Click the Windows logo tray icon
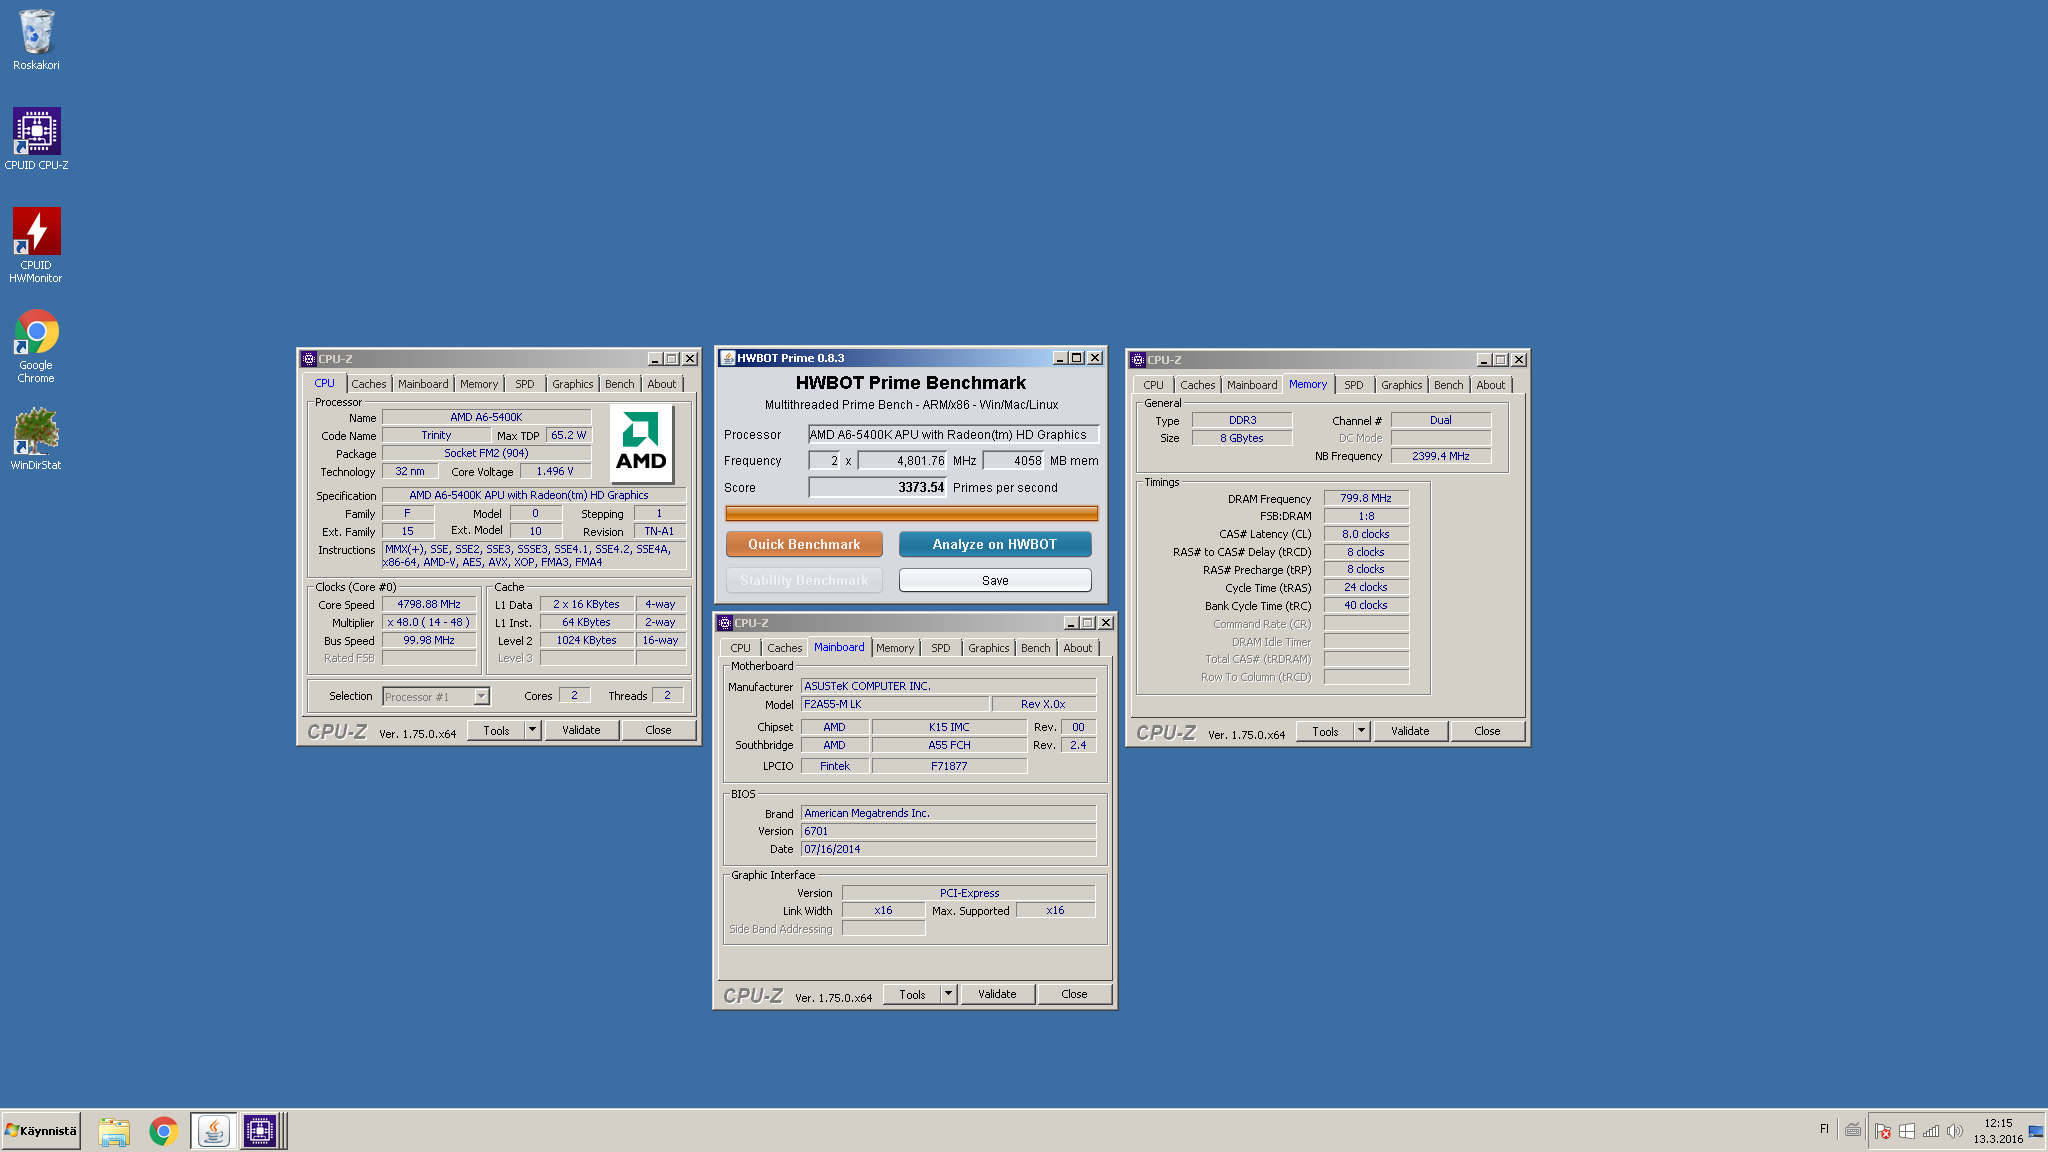The image size is (2048, 1152). 1907,1131
